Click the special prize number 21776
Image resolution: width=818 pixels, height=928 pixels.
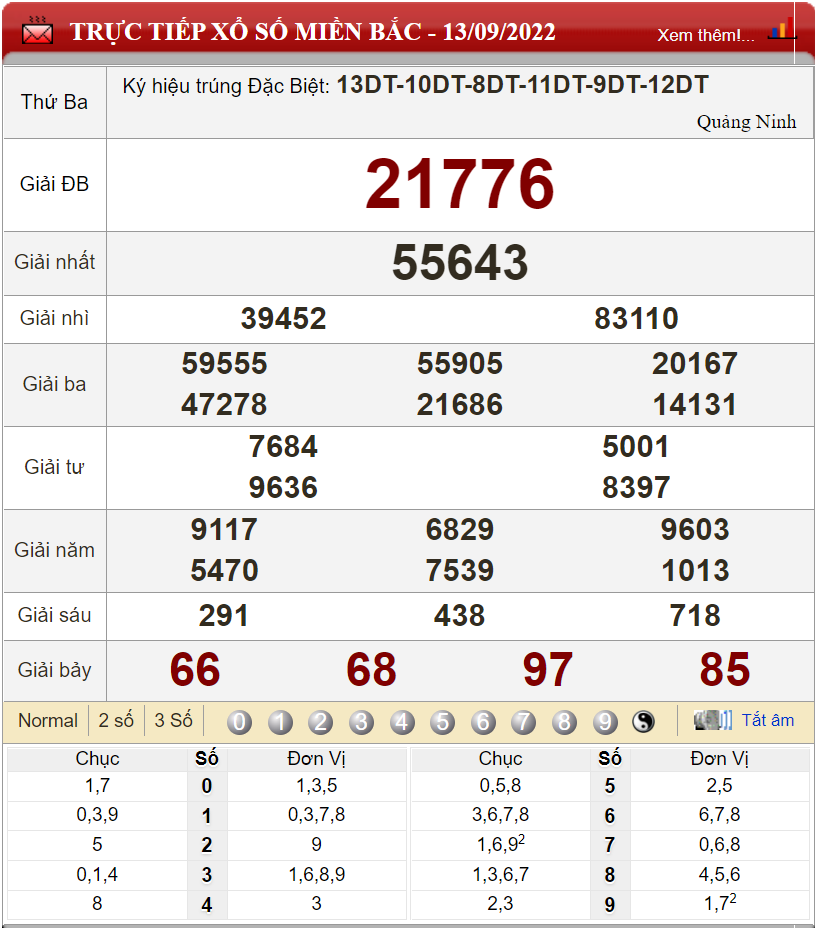click(x=459, y=185)
